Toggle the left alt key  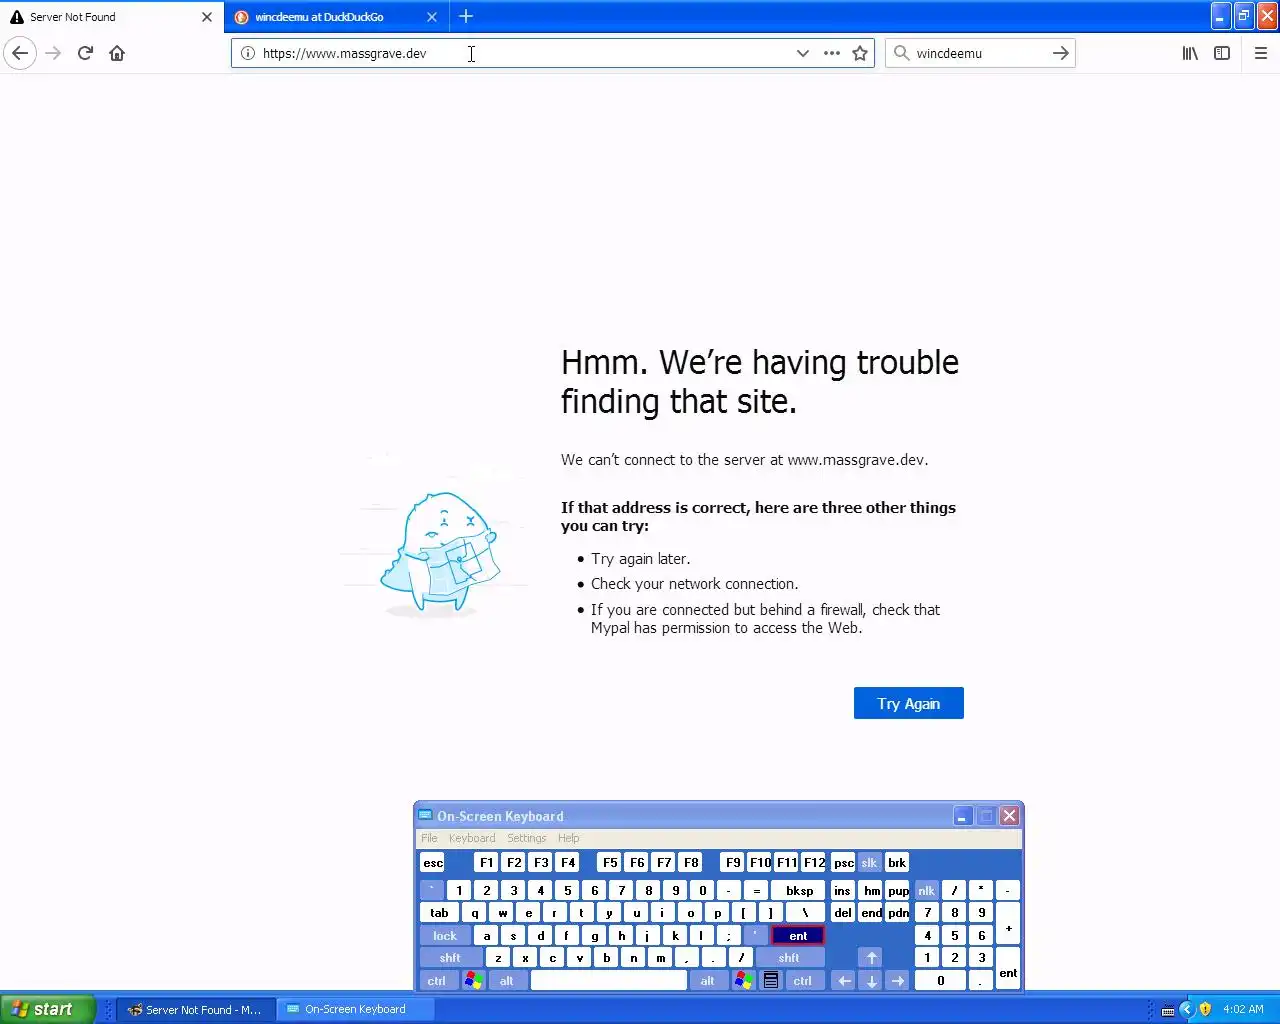coord(507,980)
